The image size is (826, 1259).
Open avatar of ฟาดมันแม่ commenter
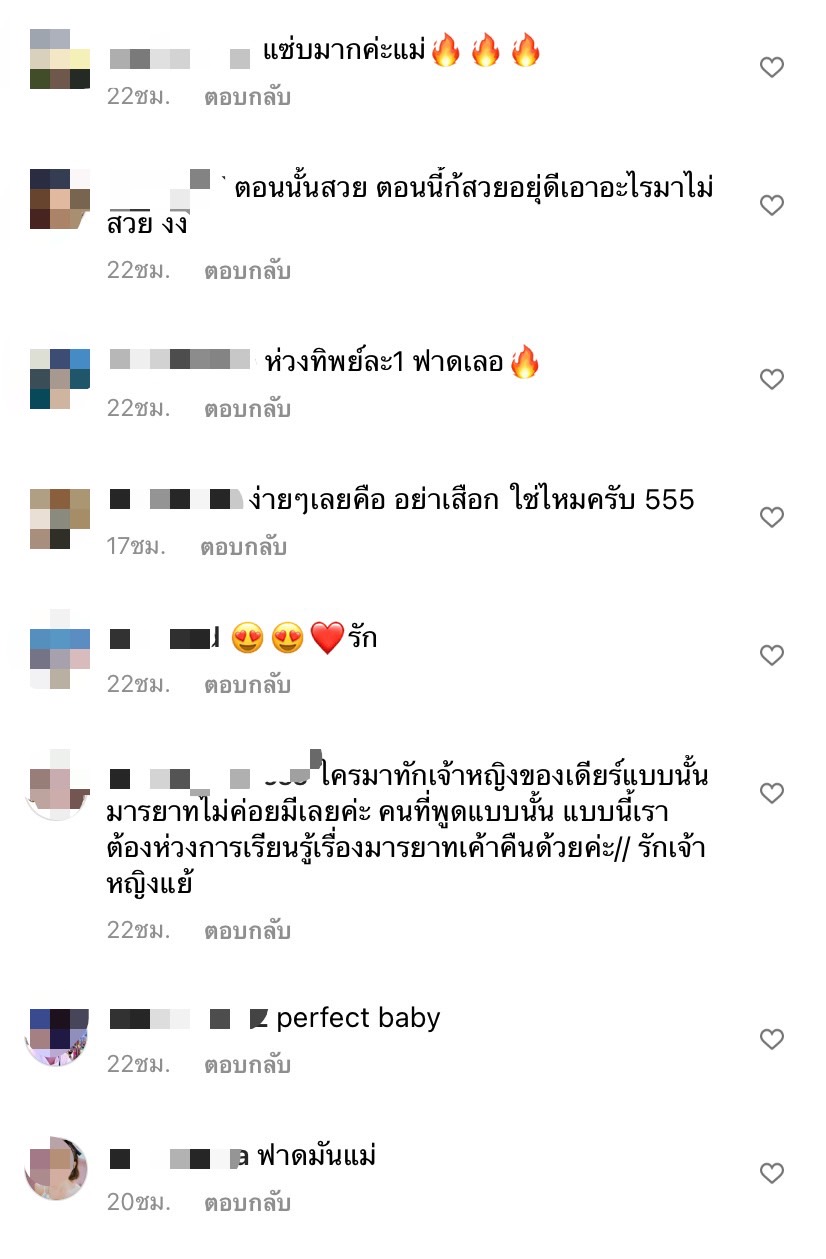56,1168
